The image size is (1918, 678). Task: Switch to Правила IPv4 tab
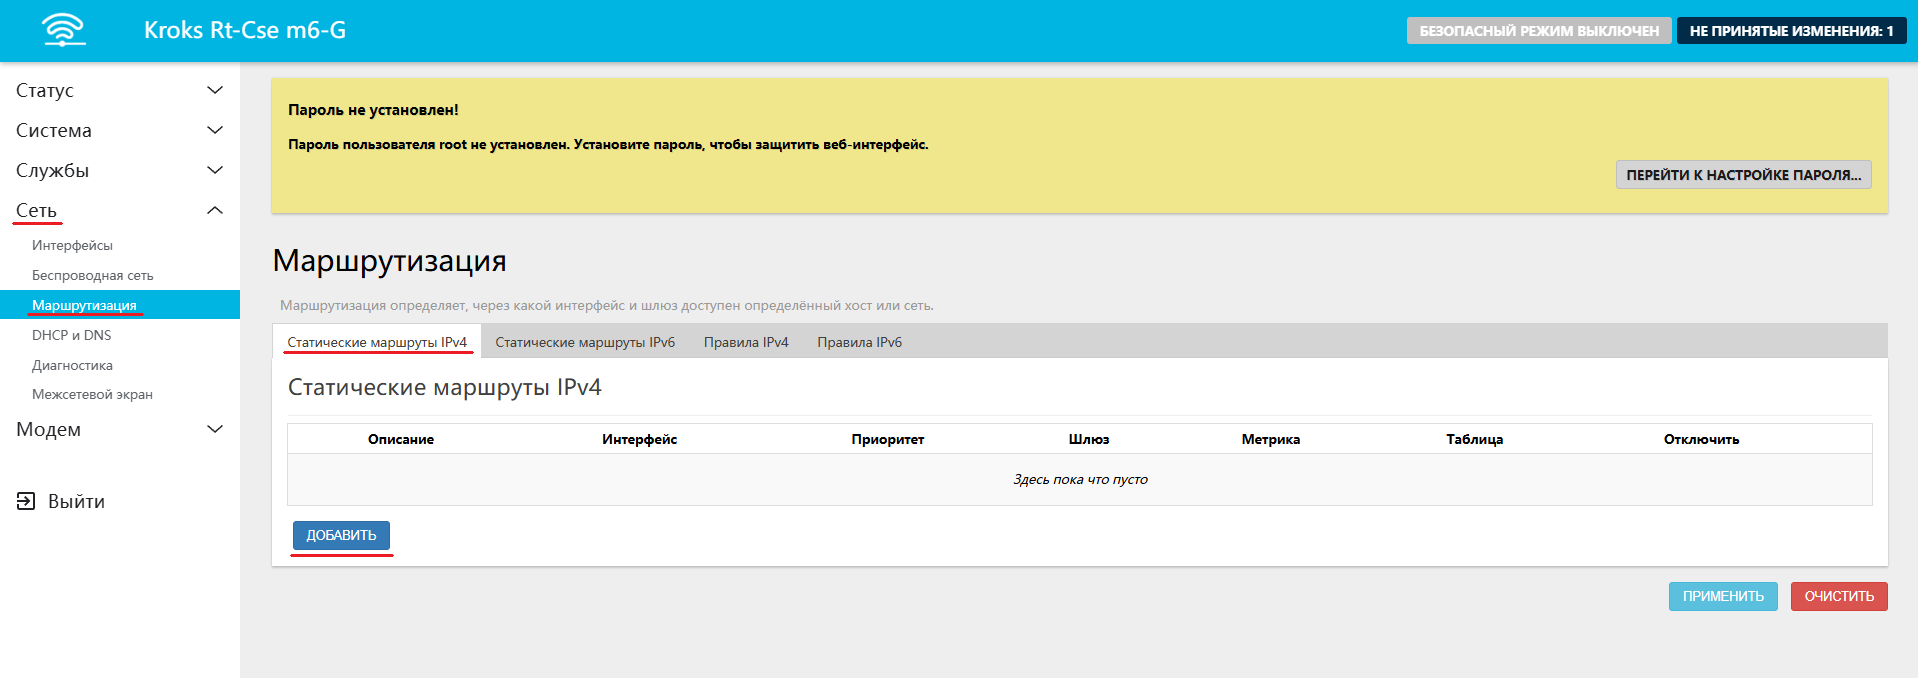point(746,342)
